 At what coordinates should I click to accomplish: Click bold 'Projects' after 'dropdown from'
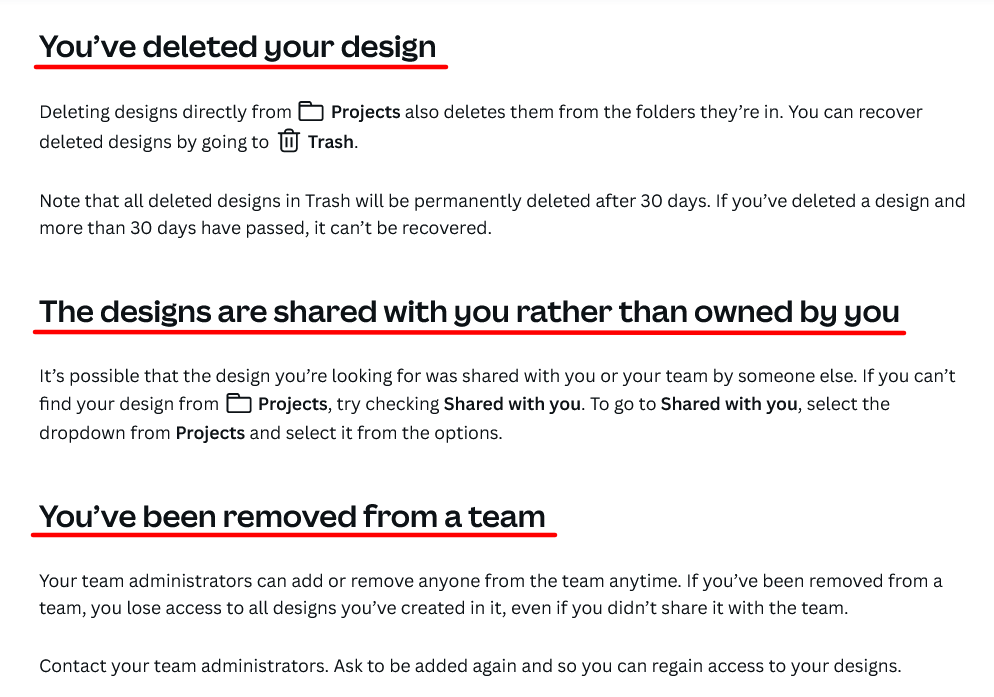210,434
